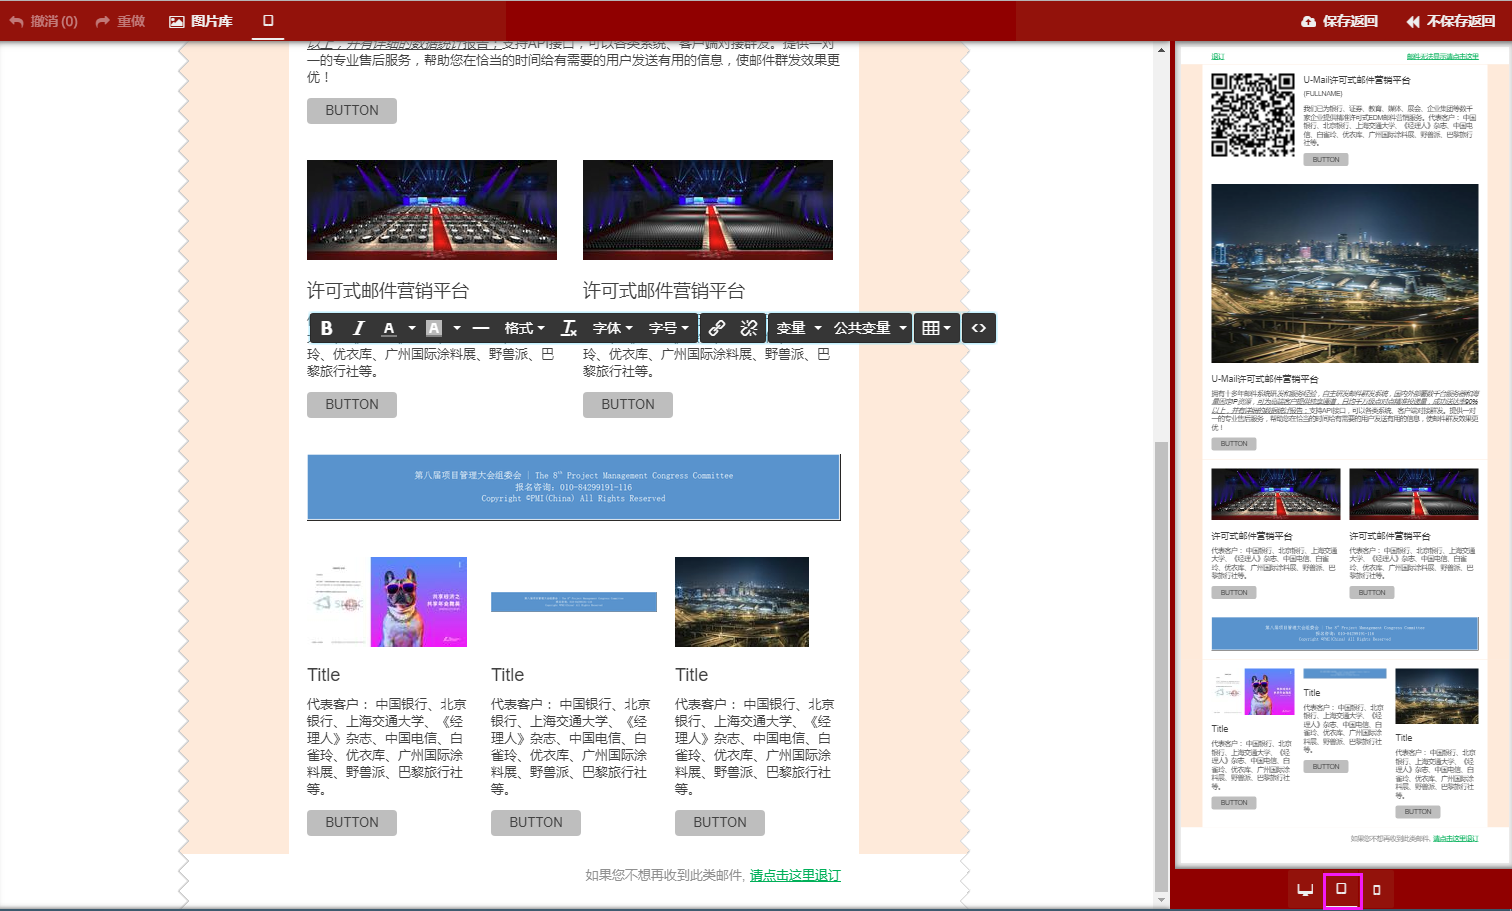Open source code view icon

tap(978, 328)
